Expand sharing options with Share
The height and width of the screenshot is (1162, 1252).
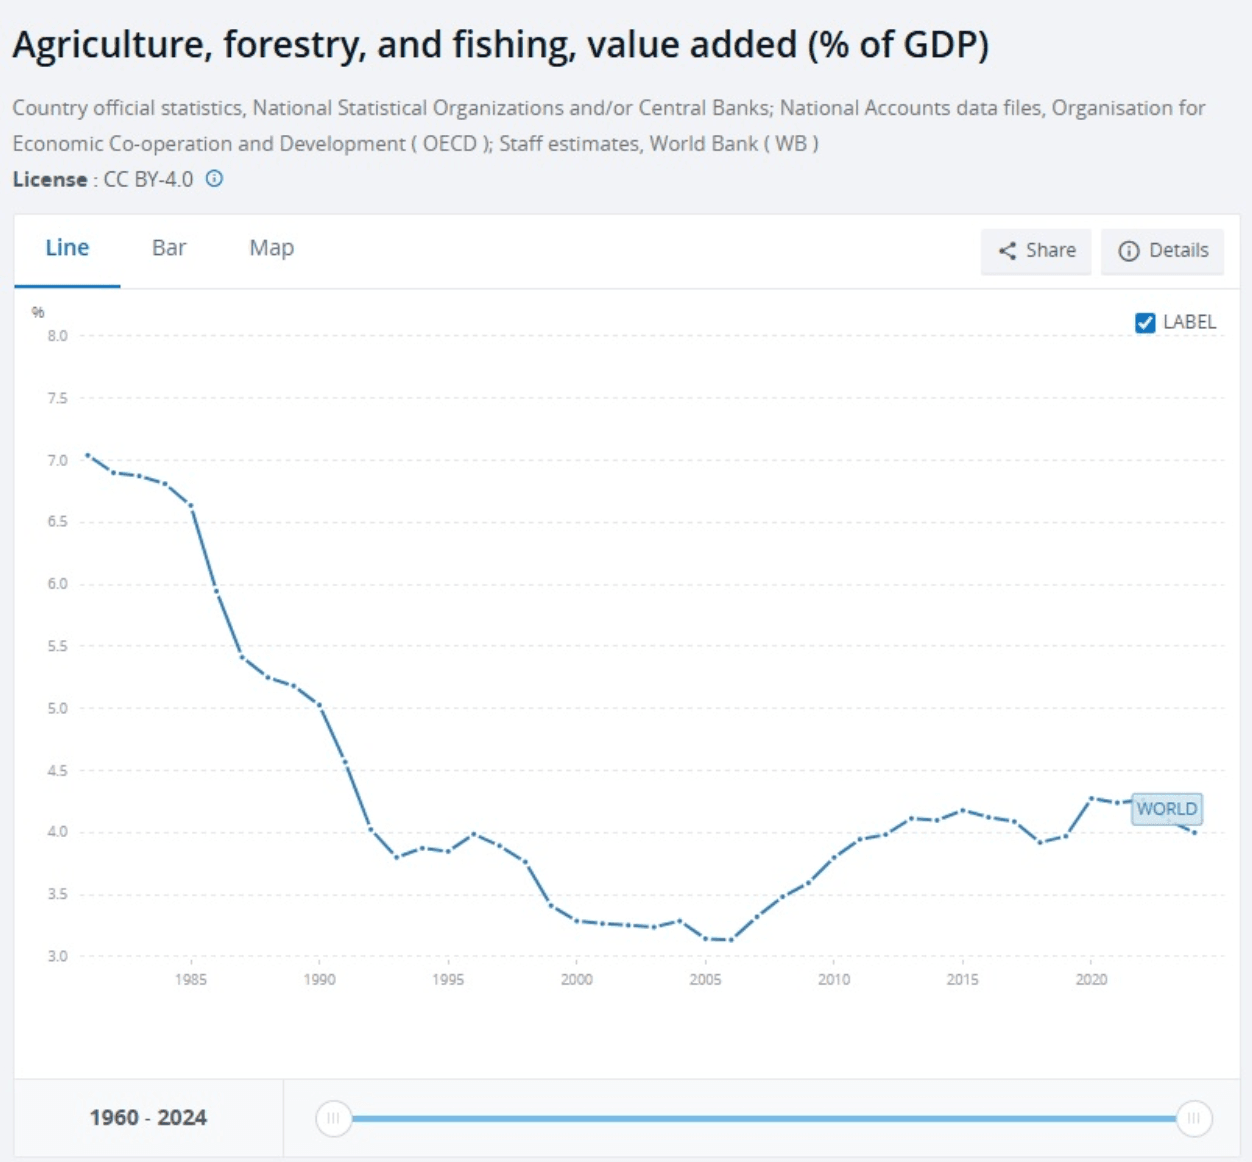click(1036, 251)
